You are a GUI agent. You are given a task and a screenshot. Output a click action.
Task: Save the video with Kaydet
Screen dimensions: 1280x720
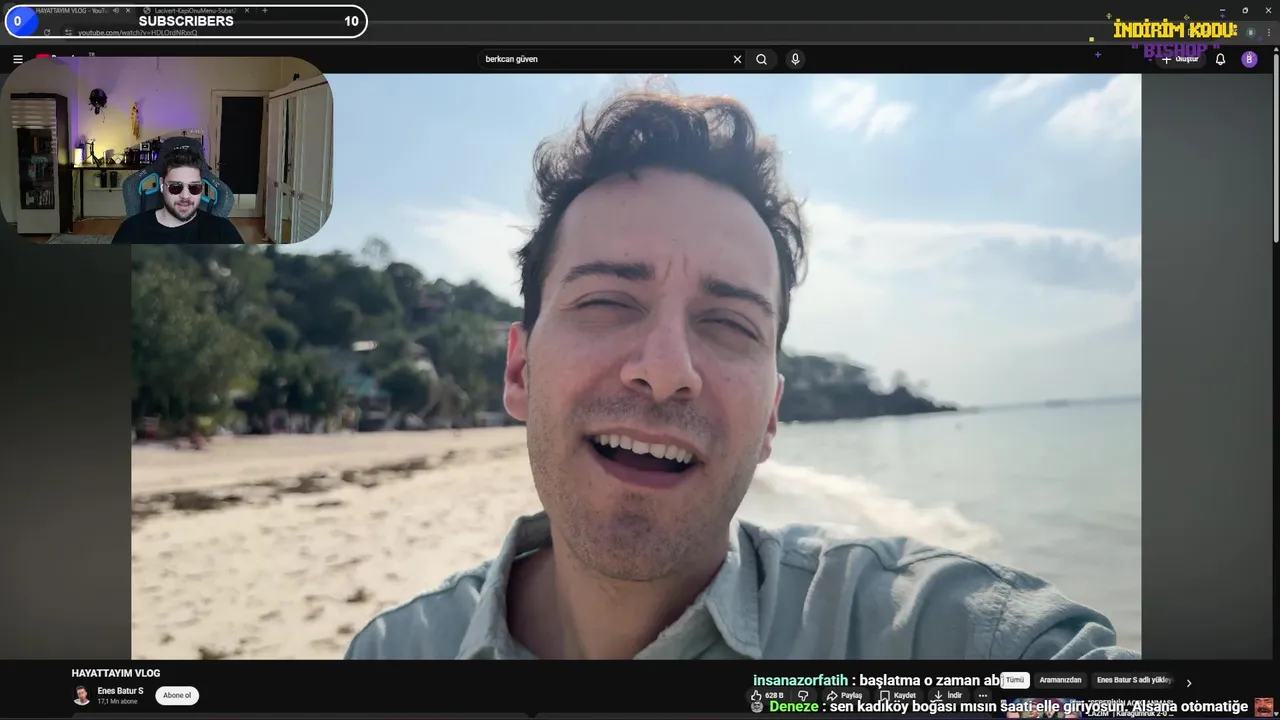click(x=897, y=695)
